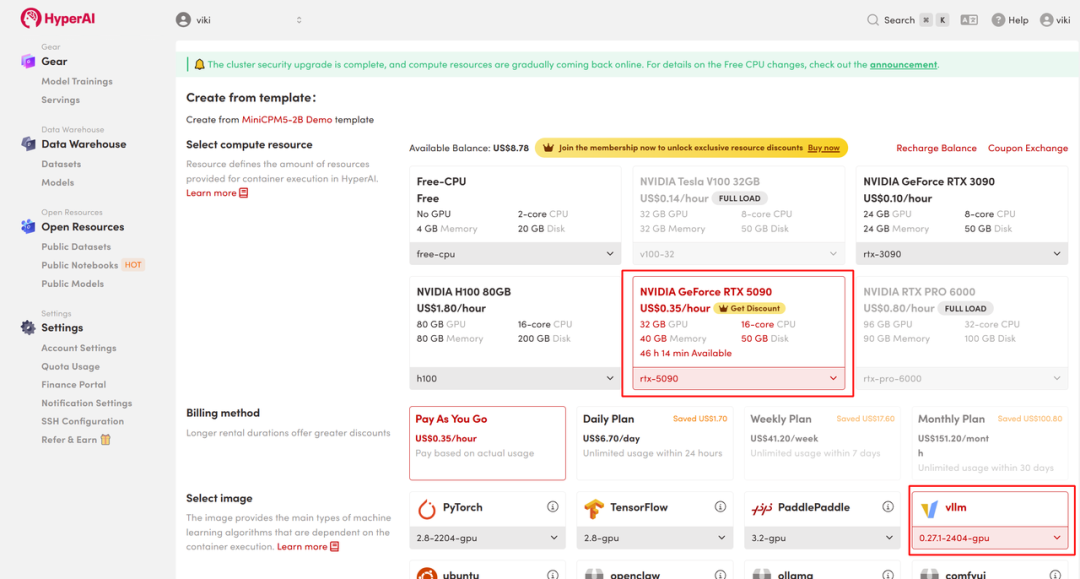Select the Pay As You Go billing option
Screen dimensions: 1080x579
[487, 443]
